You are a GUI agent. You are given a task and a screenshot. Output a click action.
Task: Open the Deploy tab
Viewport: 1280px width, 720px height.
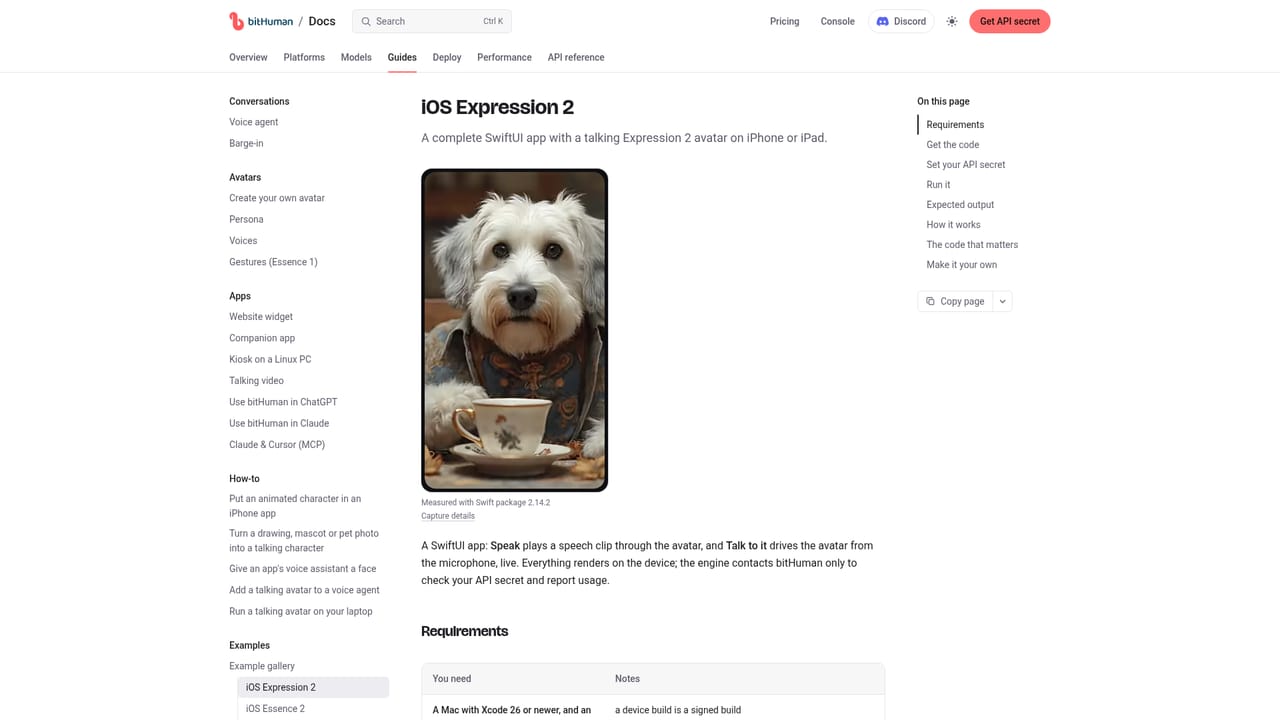447,57
